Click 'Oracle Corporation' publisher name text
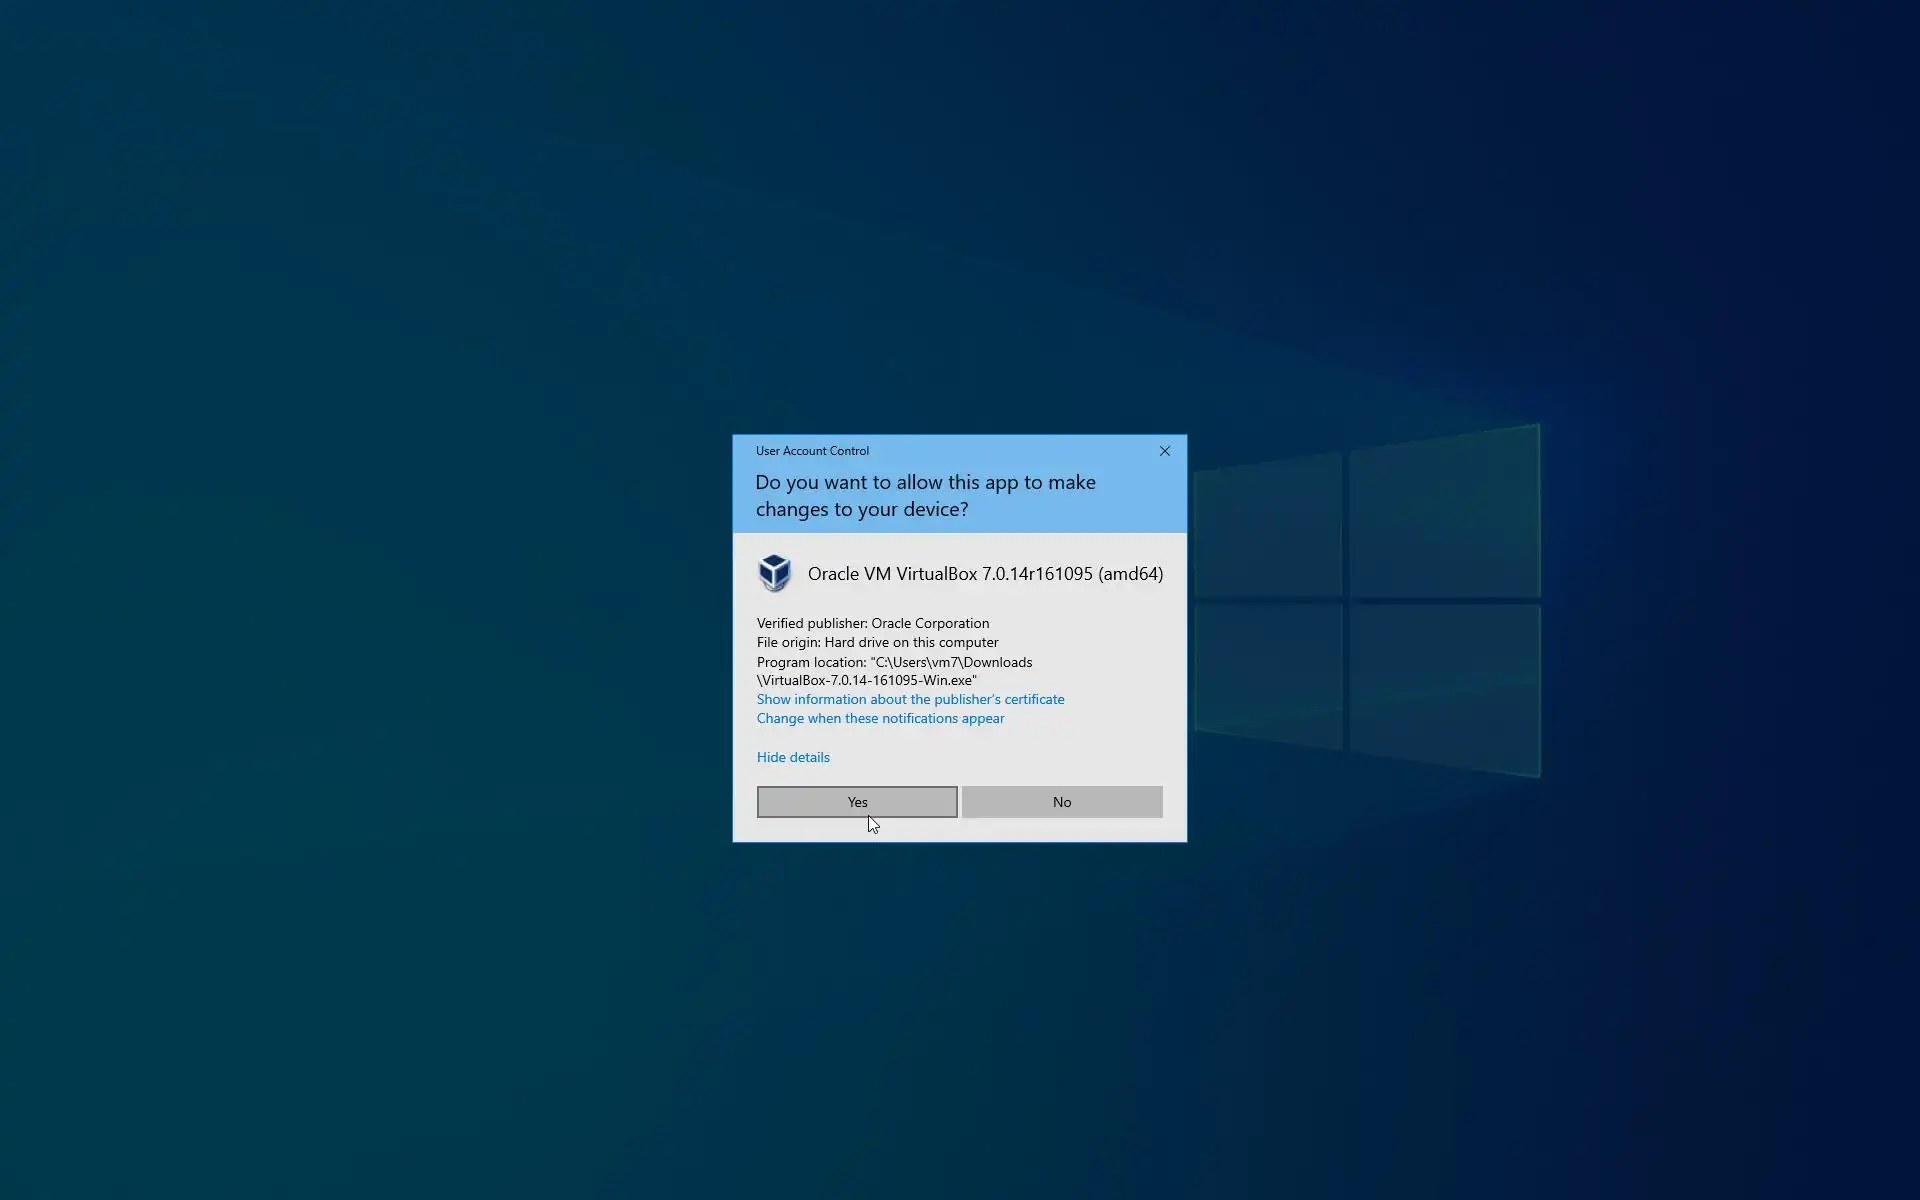The height and width of the screenshot is (1200, 1920). coord(930,623)
